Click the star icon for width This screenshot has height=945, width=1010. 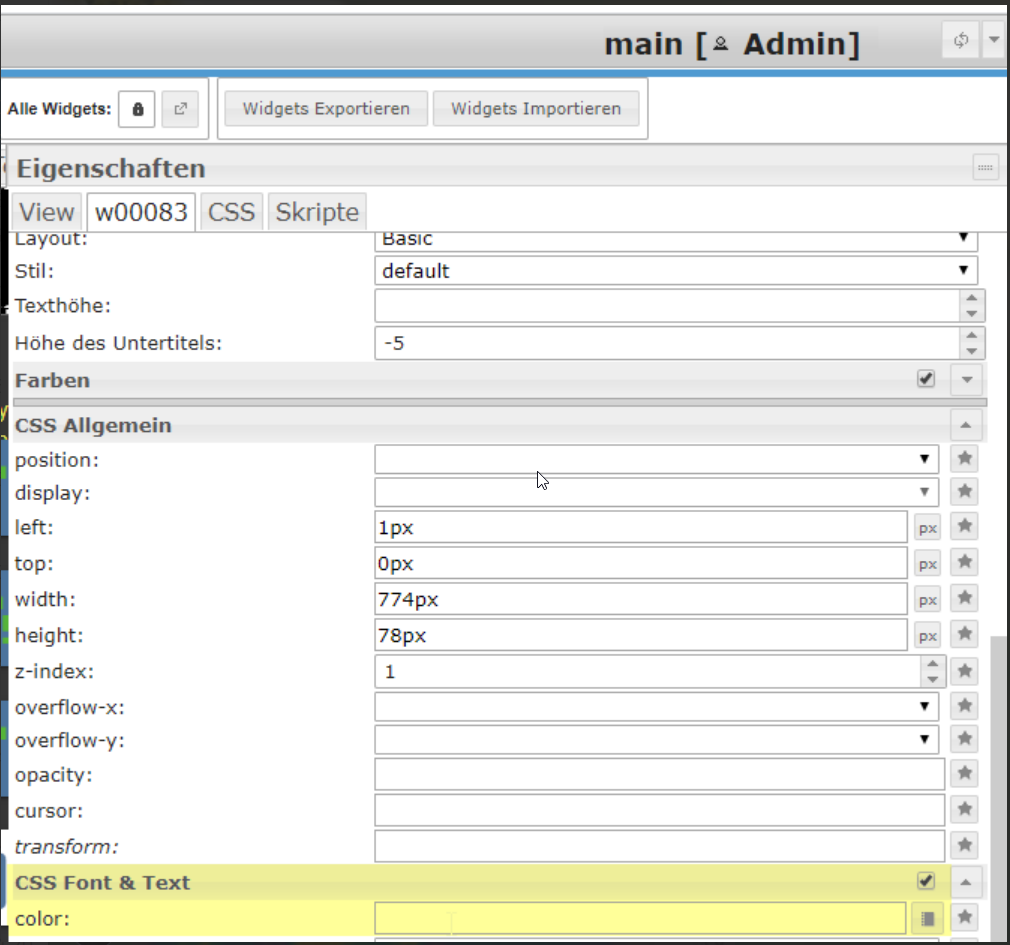point(964,598)
